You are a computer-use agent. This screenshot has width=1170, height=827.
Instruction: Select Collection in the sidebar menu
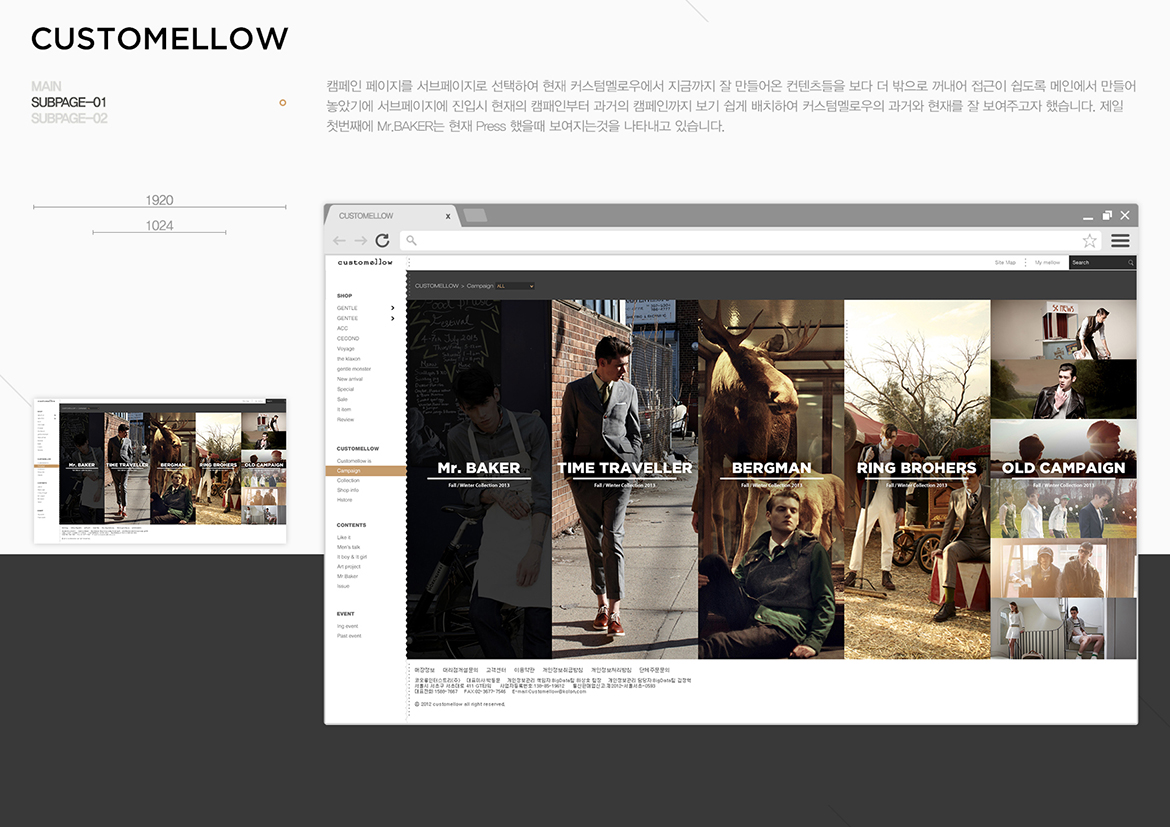tap(350, 480)
